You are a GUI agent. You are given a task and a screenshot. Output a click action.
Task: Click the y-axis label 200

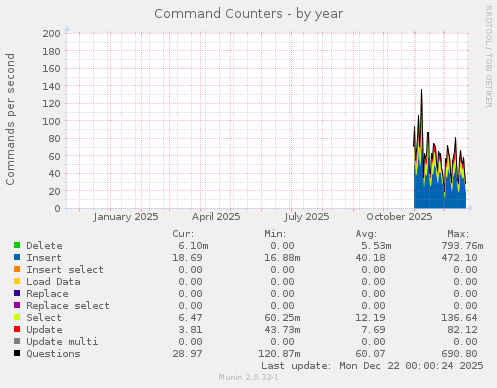(x=51, y=33)
